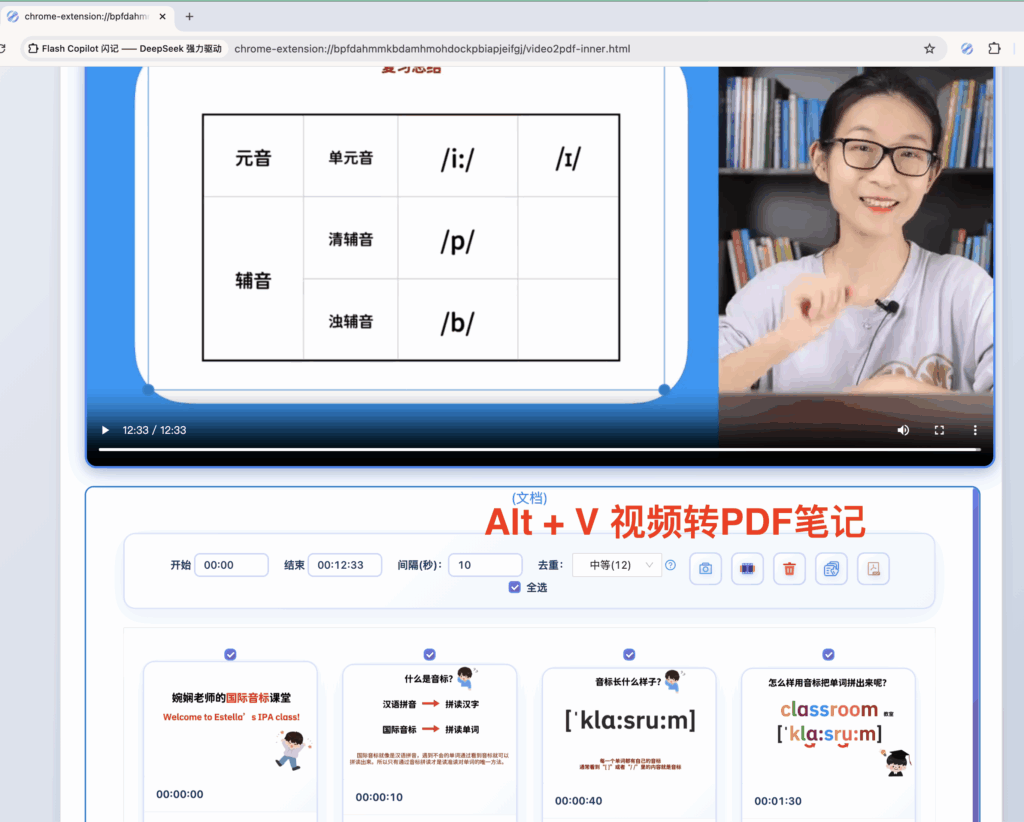This screenshot has width=1024, height=822.
Task: Enter fullscreen mode on the video
Action: (x=939, y=430)
